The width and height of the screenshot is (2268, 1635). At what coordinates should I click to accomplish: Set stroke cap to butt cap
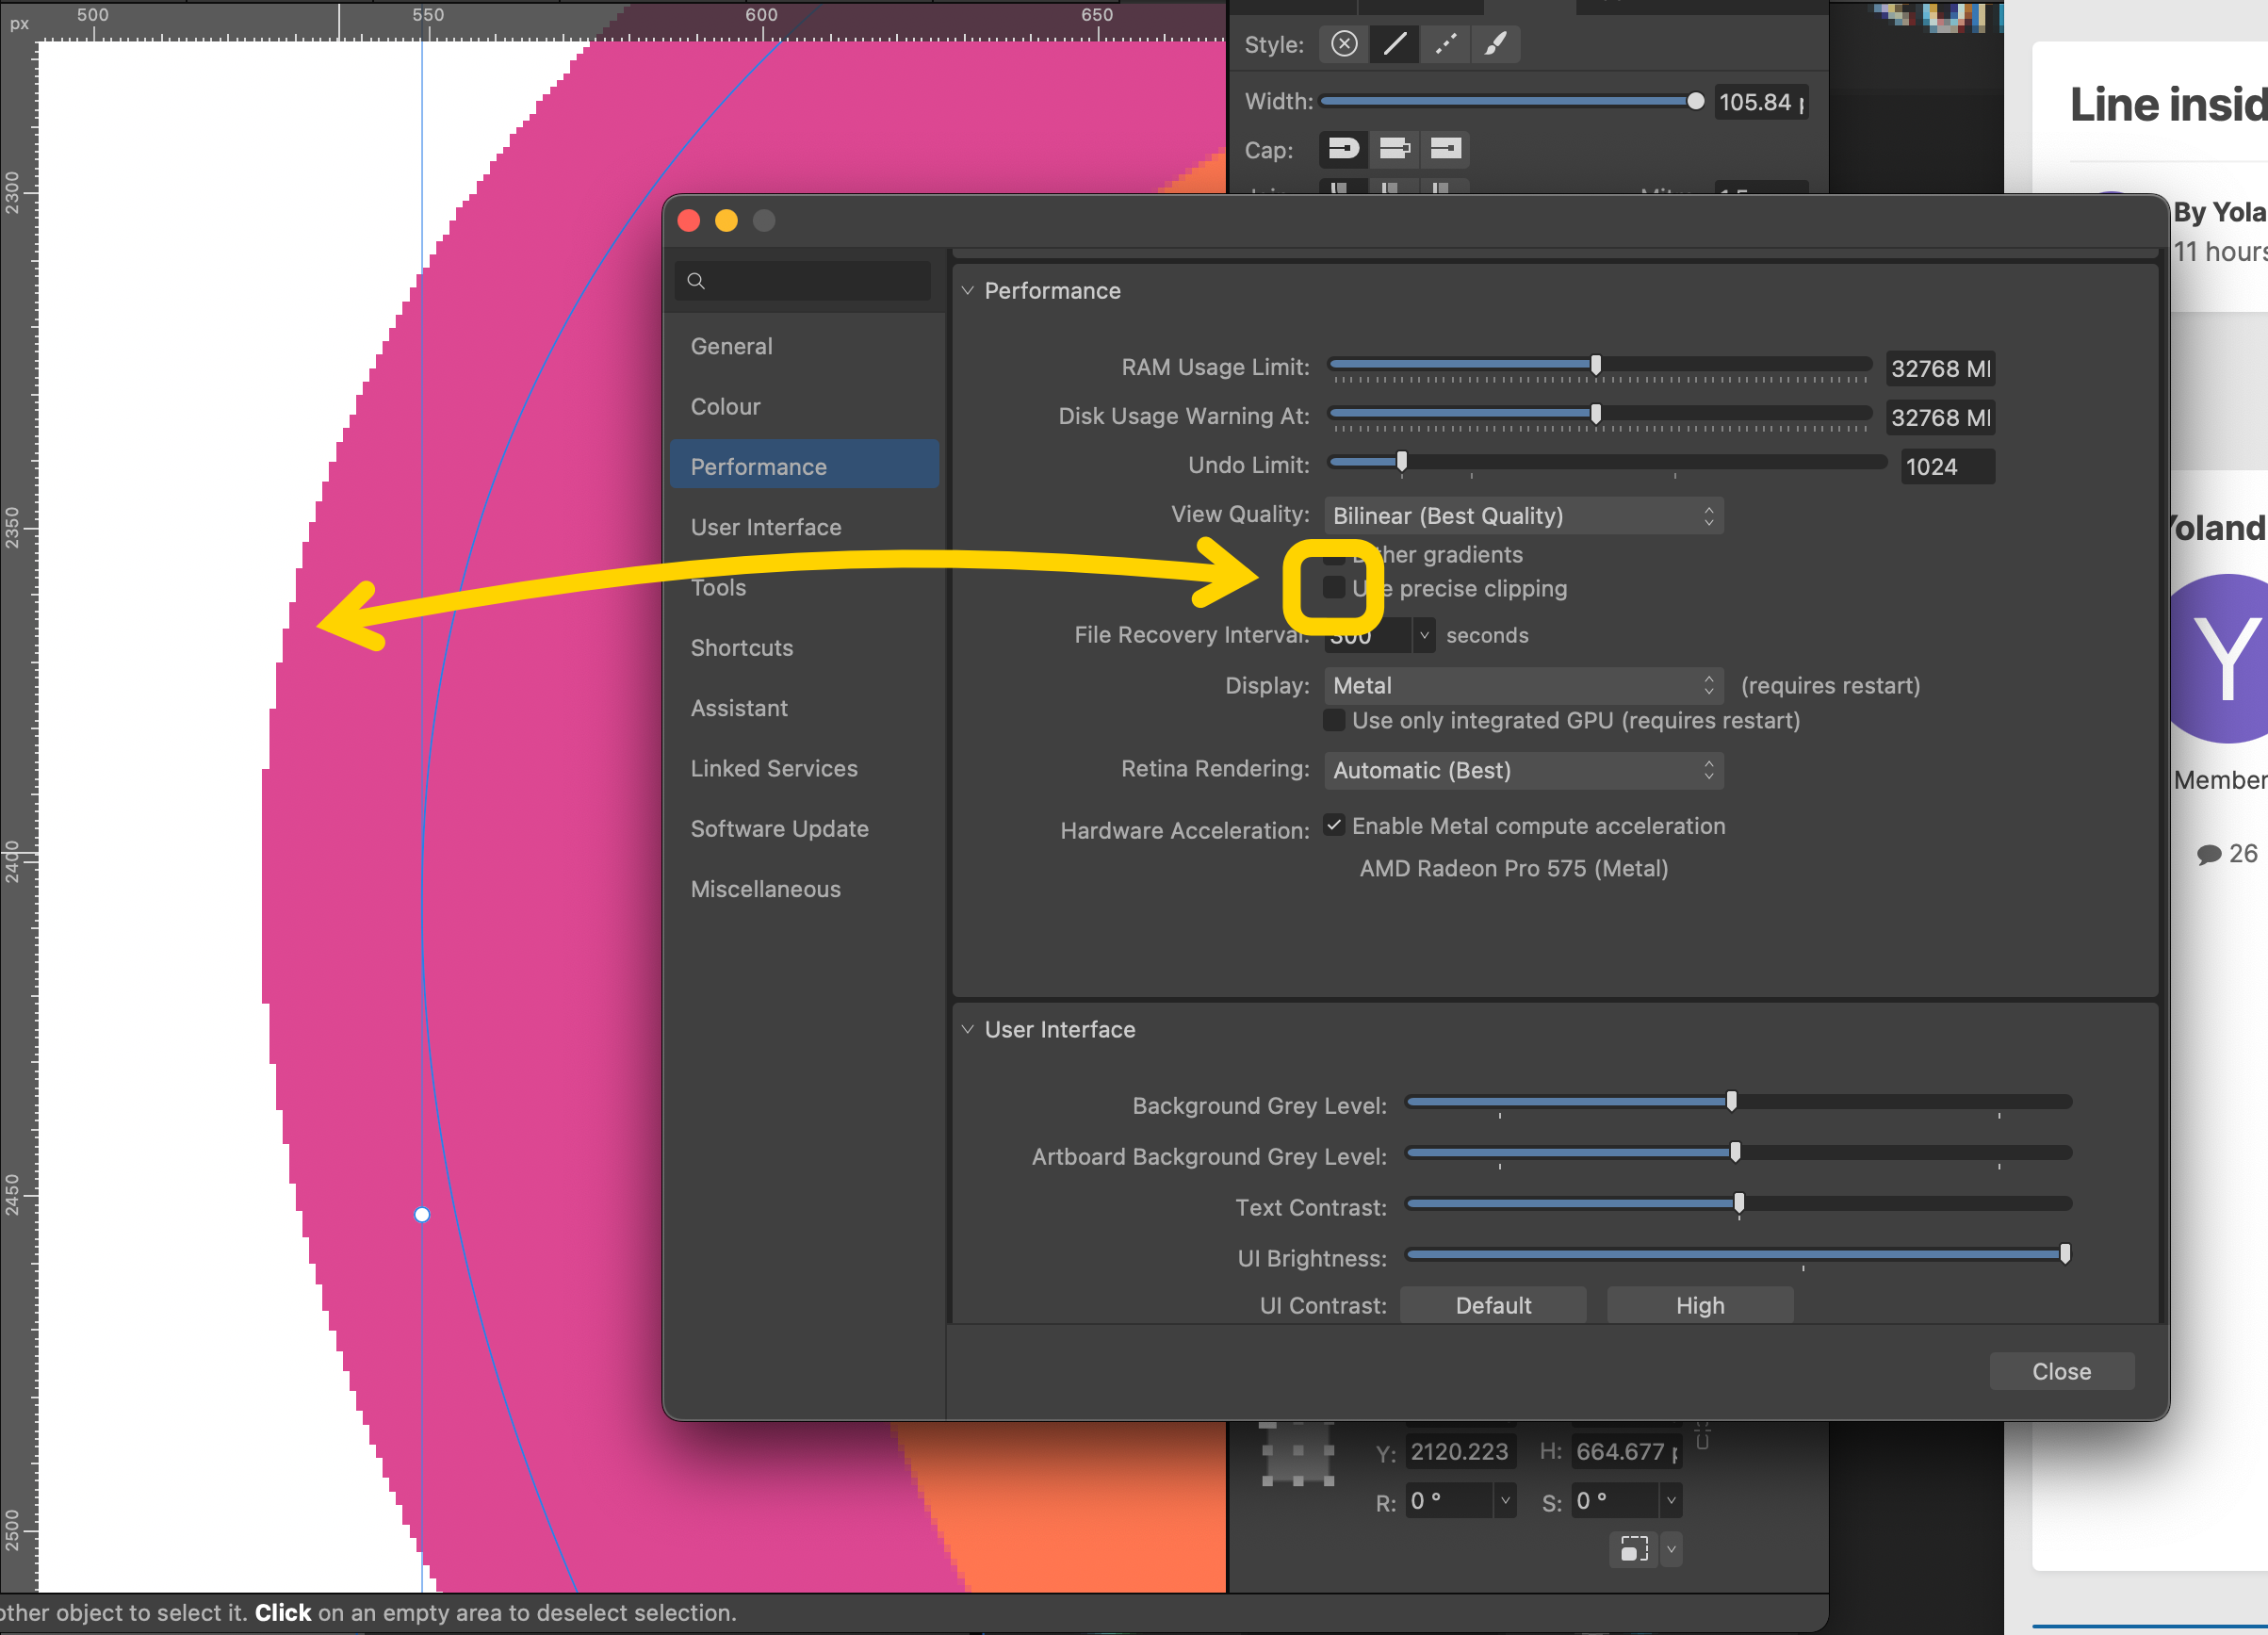point(1394,149)
